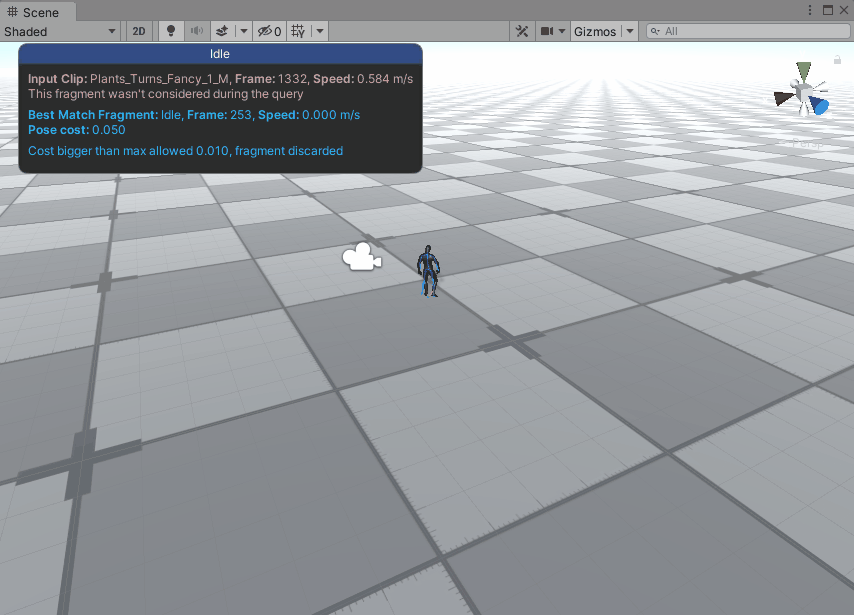Screen dimensions: 854x615
Task: Toggle hidden objects visibility eye icon
Action: tap(270, 32)
